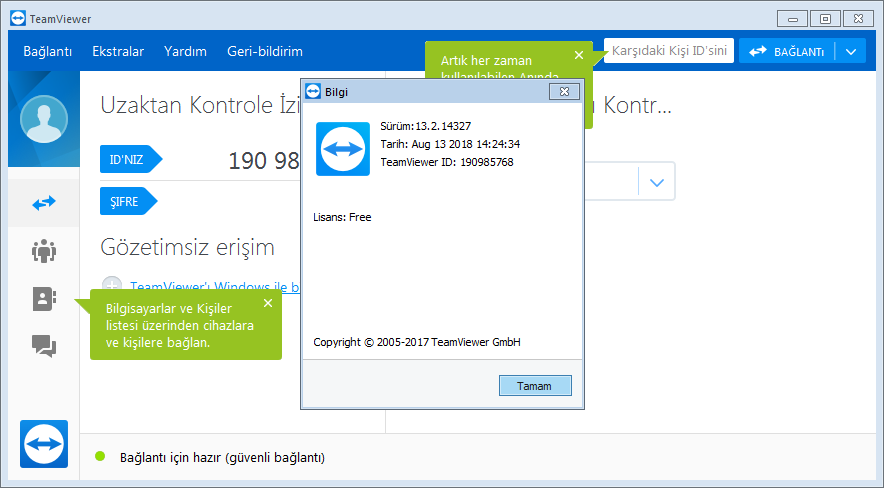Click the plus icon under Gözetimsiz erişim
This screenshot has height=488, width=884.
[x=112, y=285]
